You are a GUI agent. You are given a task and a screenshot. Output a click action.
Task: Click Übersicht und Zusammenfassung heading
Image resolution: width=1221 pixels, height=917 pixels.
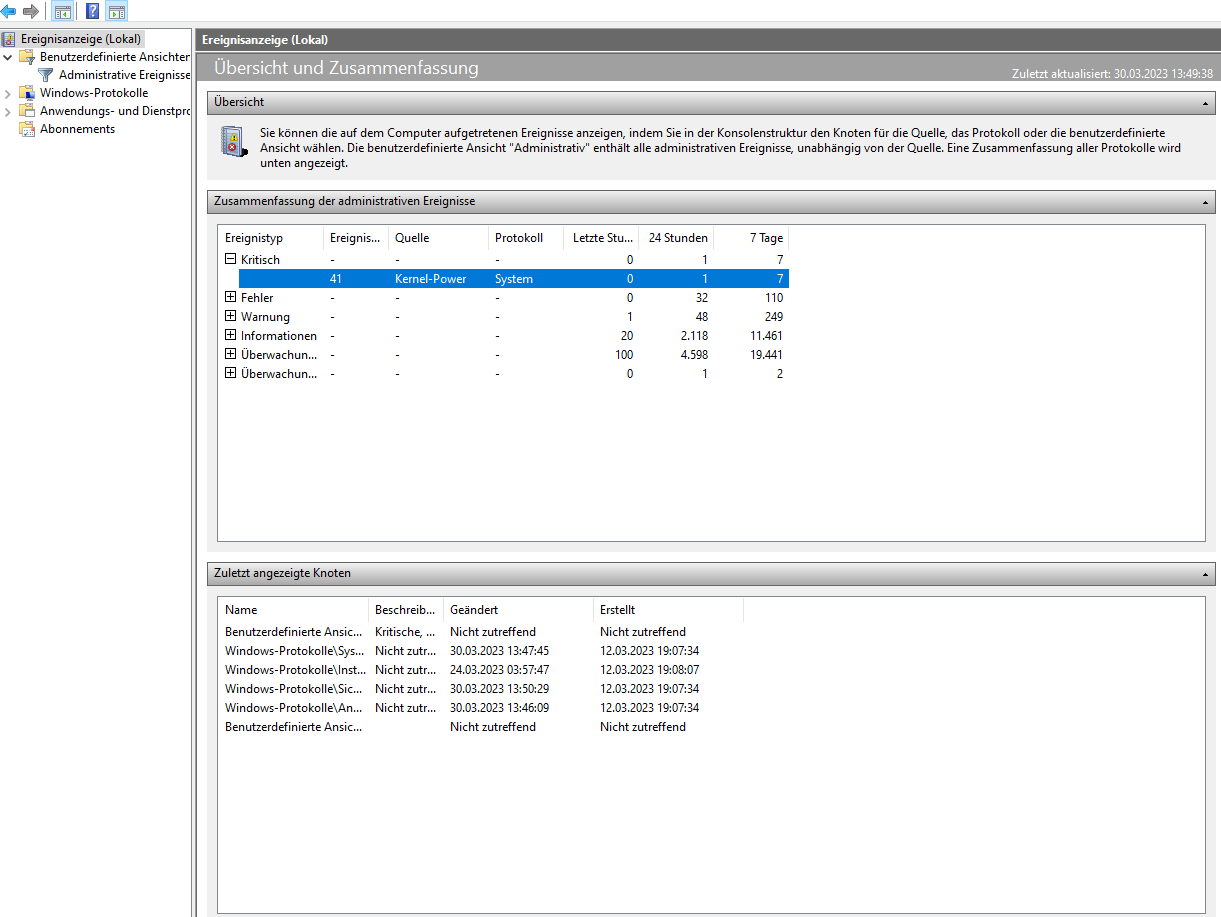346,68
